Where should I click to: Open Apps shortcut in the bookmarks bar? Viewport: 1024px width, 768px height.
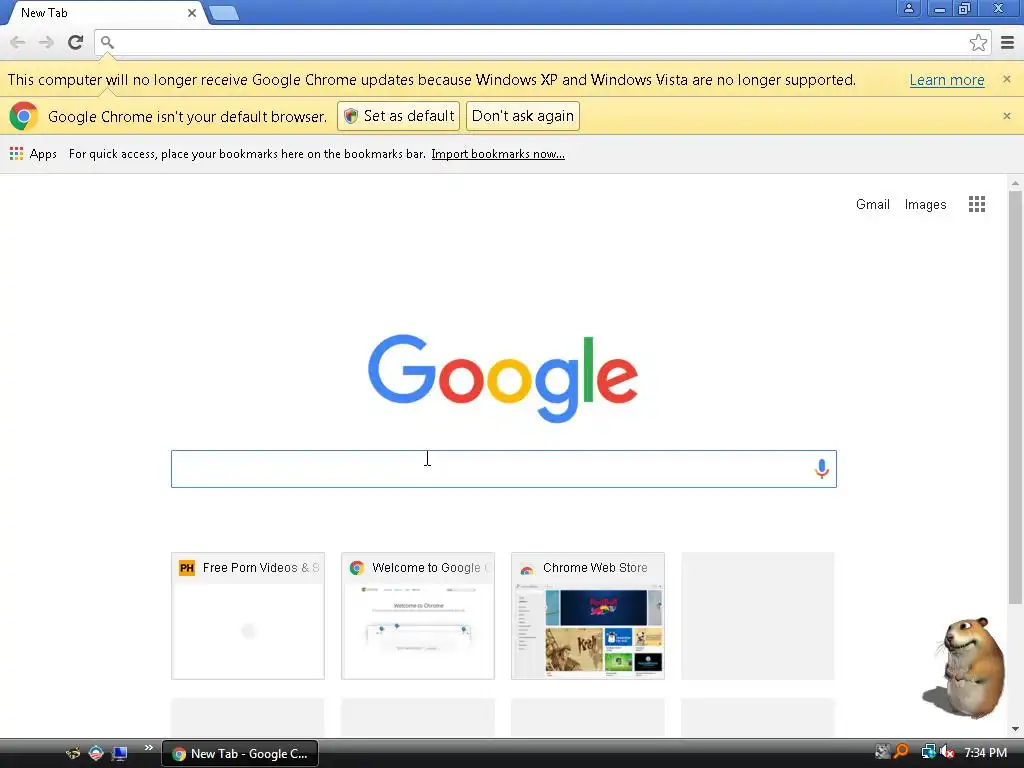[33, 154]
